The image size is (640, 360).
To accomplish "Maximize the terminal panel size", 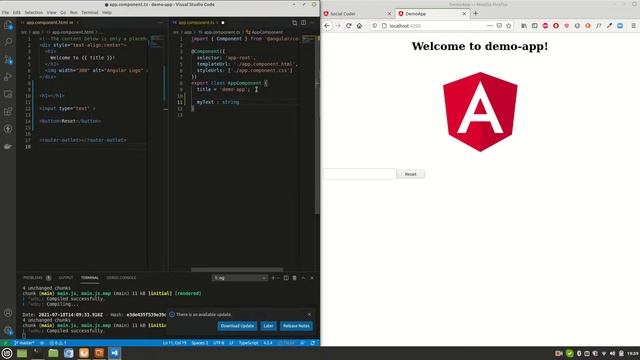I will click(x=303, y=278).
